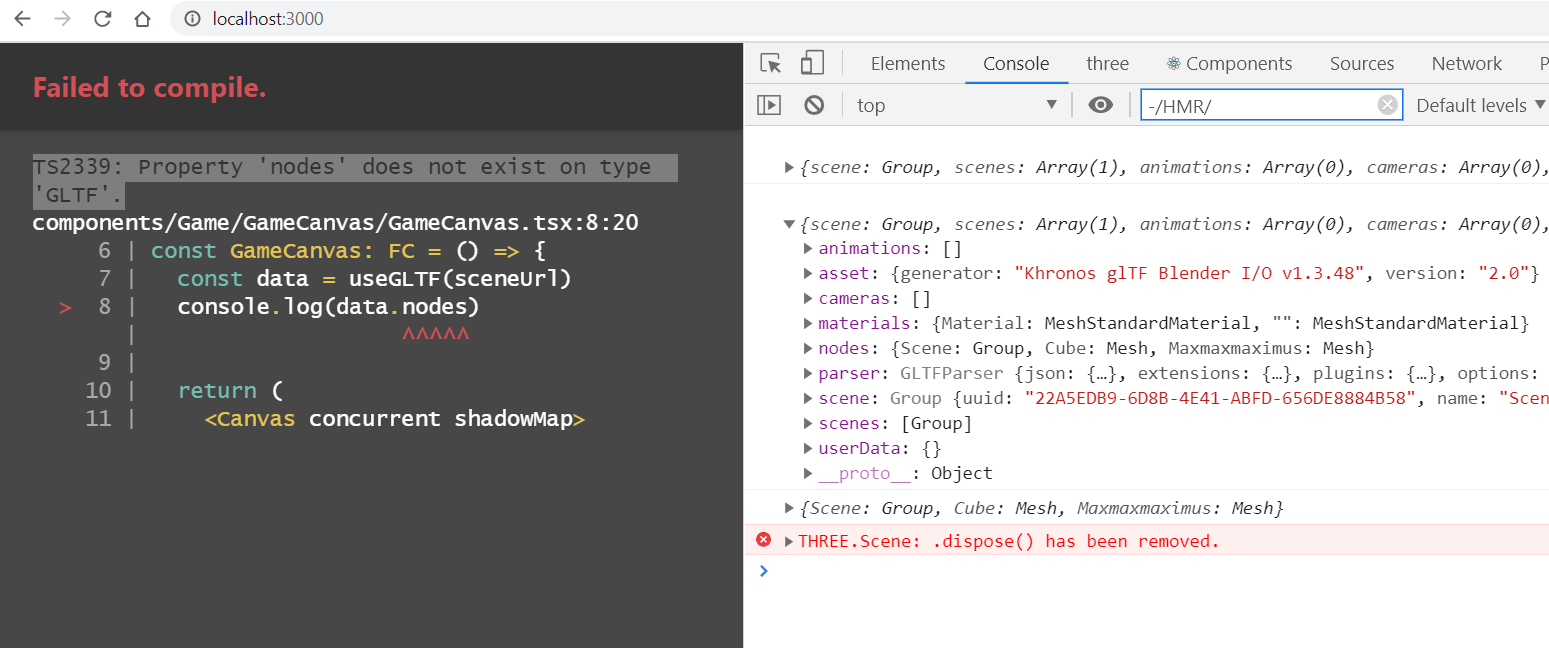Click the site info icon in address bar
Viewport: 1549px width, 648px height.
pos(193,19)
